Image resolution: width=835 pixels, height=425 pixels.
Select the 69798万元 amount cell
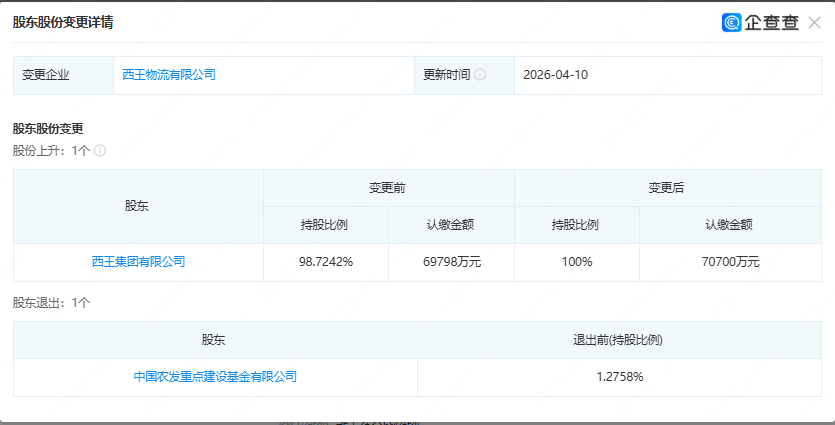451,262
